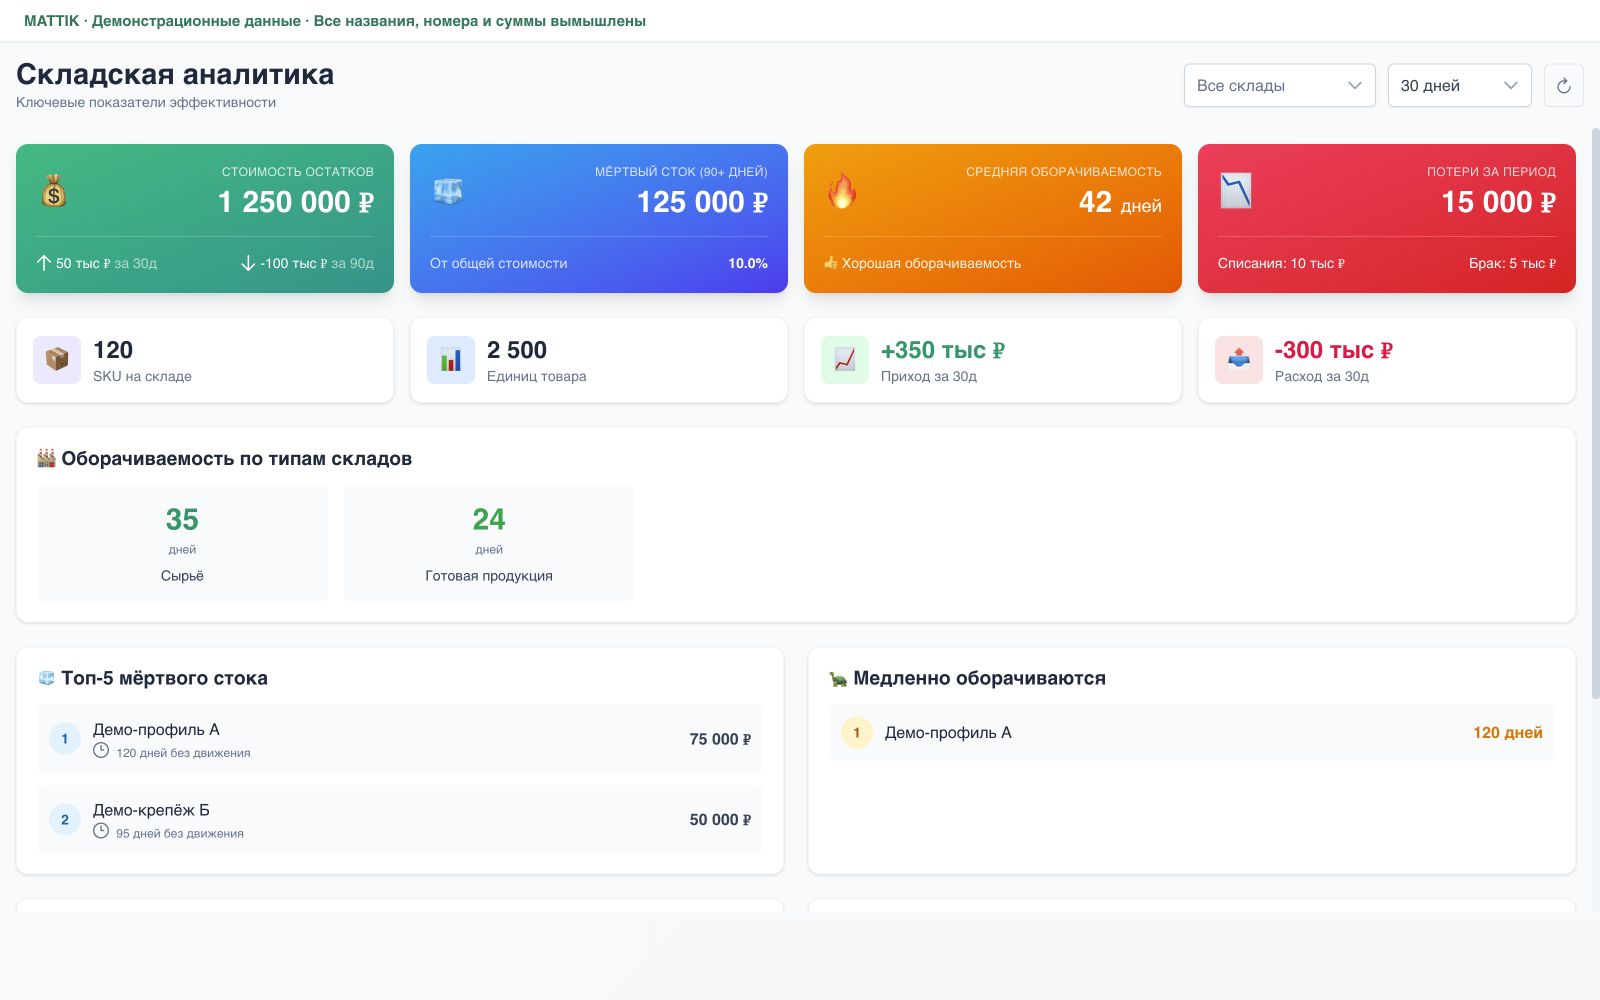Viewport: 1600px width, 1000px height.
Task: Click the 10.0% share value
Action: [x=748, y=263]
